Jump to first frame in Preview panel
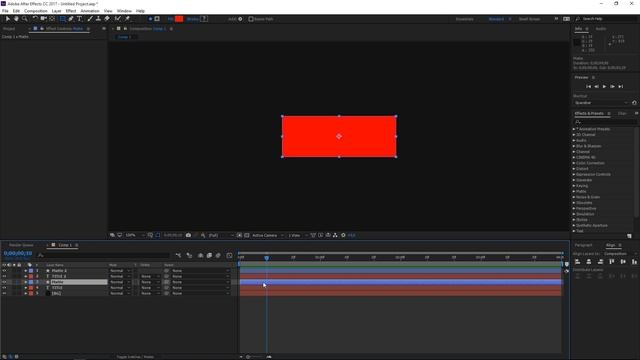 588,87
